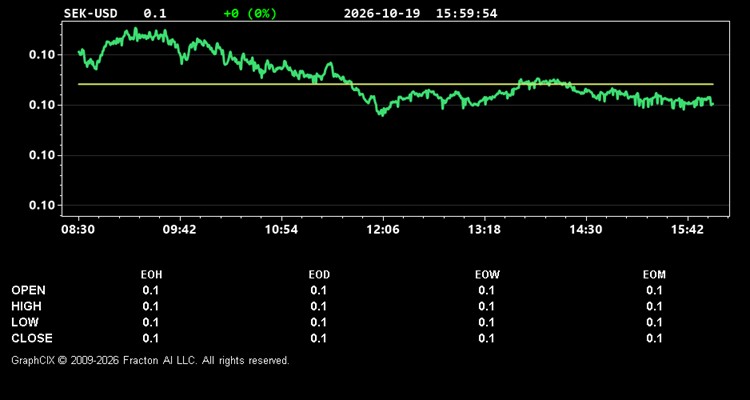Select the EOM column header
This screenshot has height=400, width=750.
click(654, 275)
